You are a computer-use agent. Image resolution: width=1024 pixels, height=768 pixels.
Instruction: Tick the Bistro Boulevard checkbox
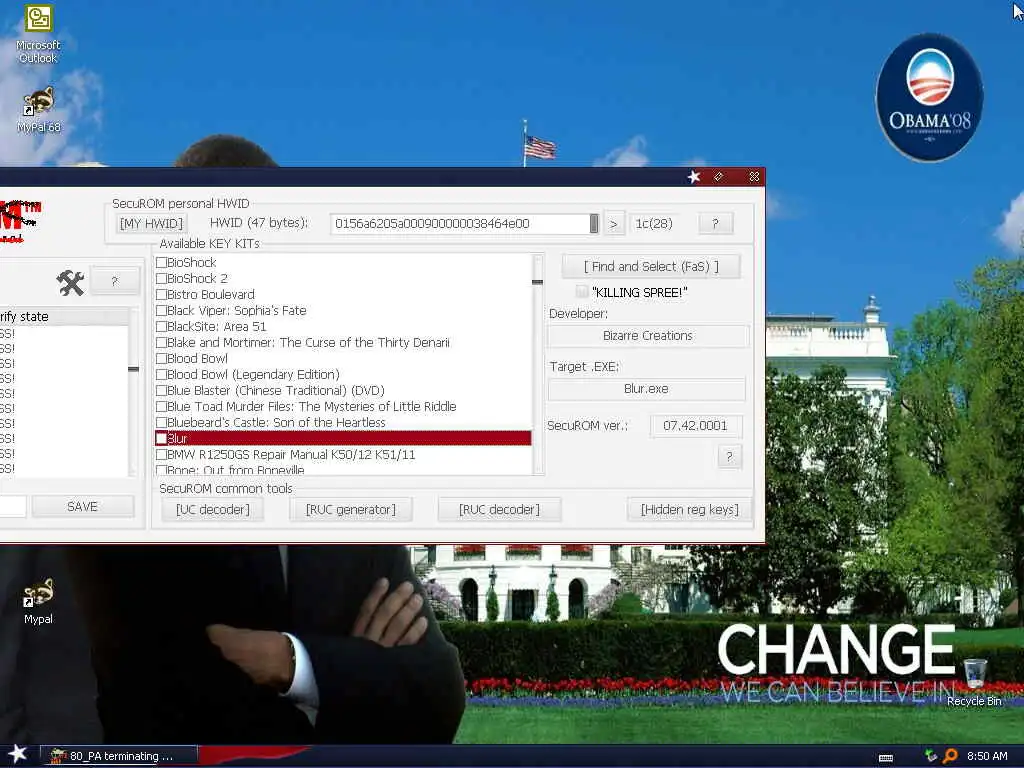[x=161, y=295]
